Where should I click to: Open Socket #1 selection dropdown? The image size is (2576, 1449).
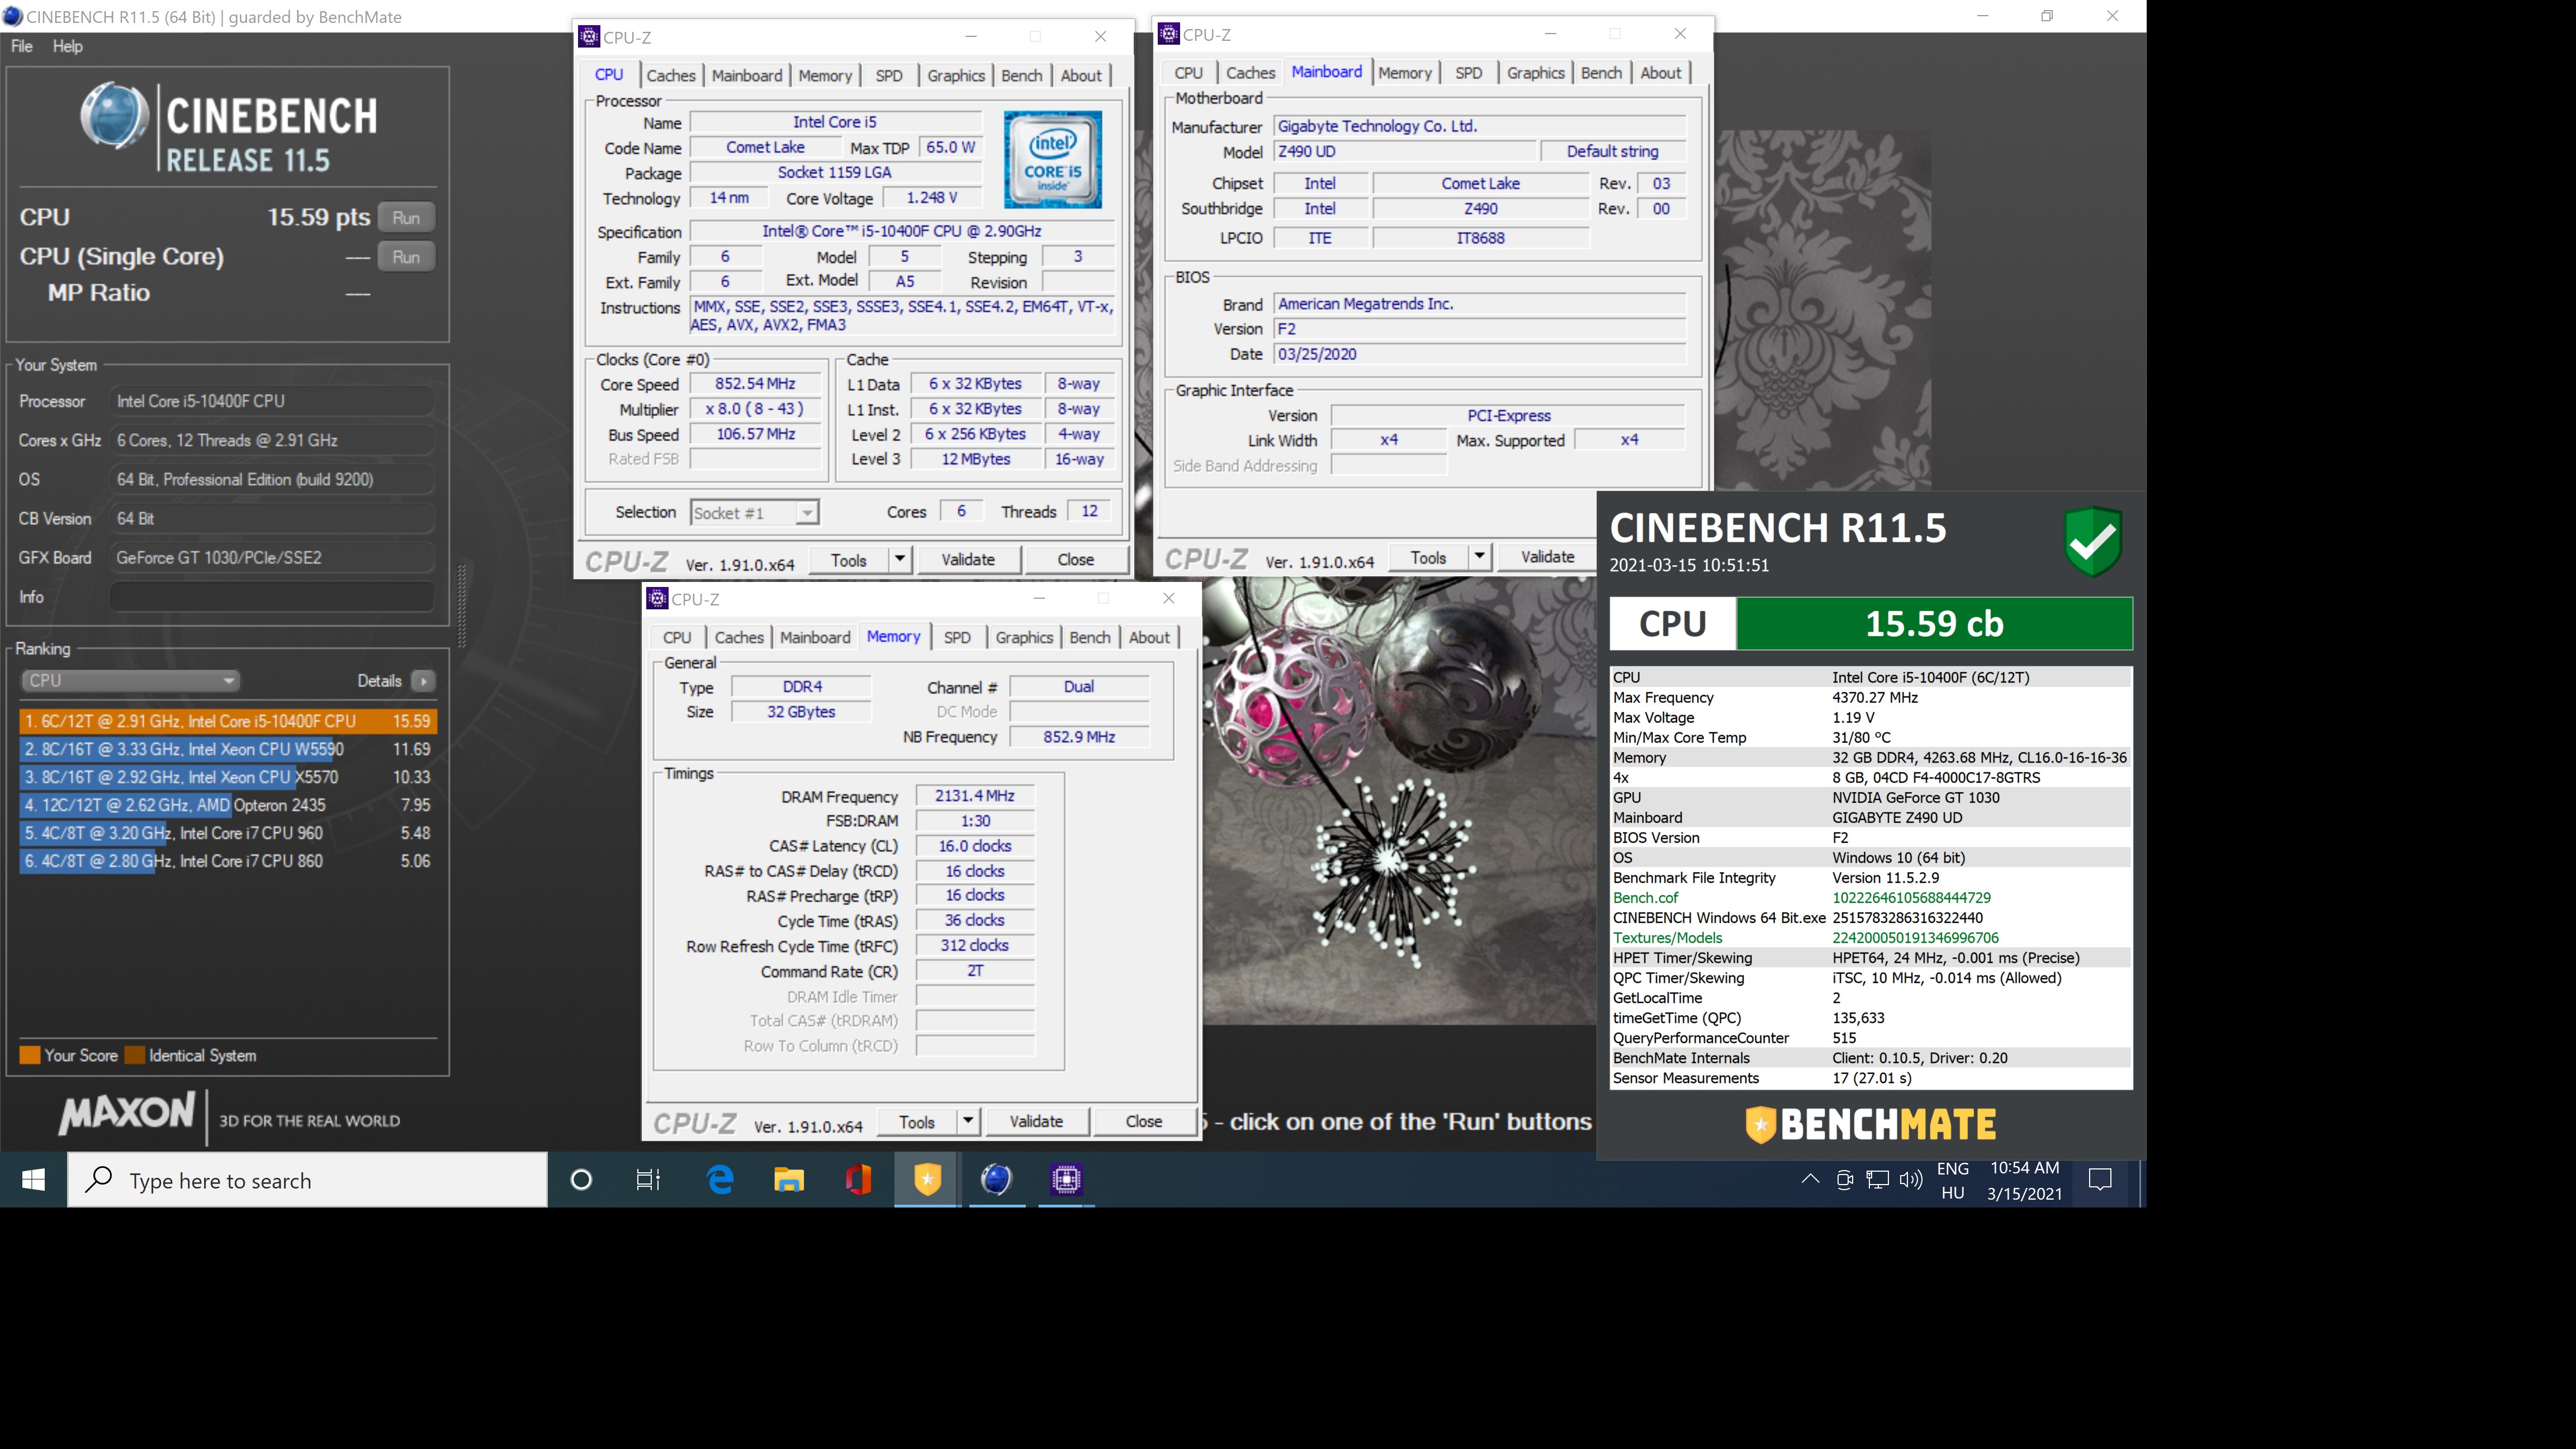click(x=755, y=513)
